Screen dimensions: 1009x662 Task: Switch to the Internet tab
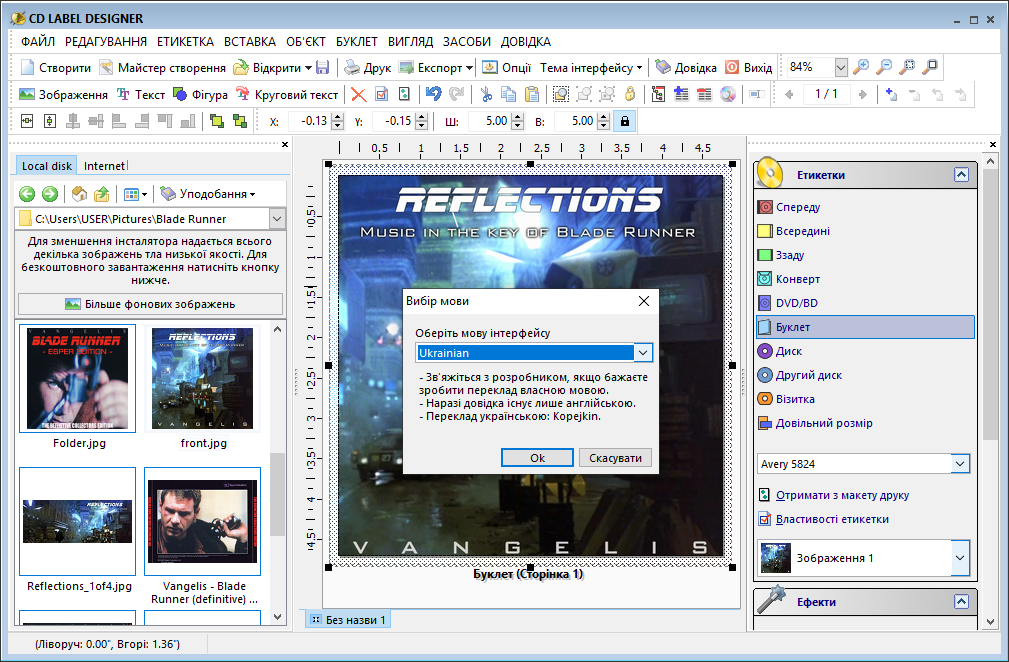[104, 166]
